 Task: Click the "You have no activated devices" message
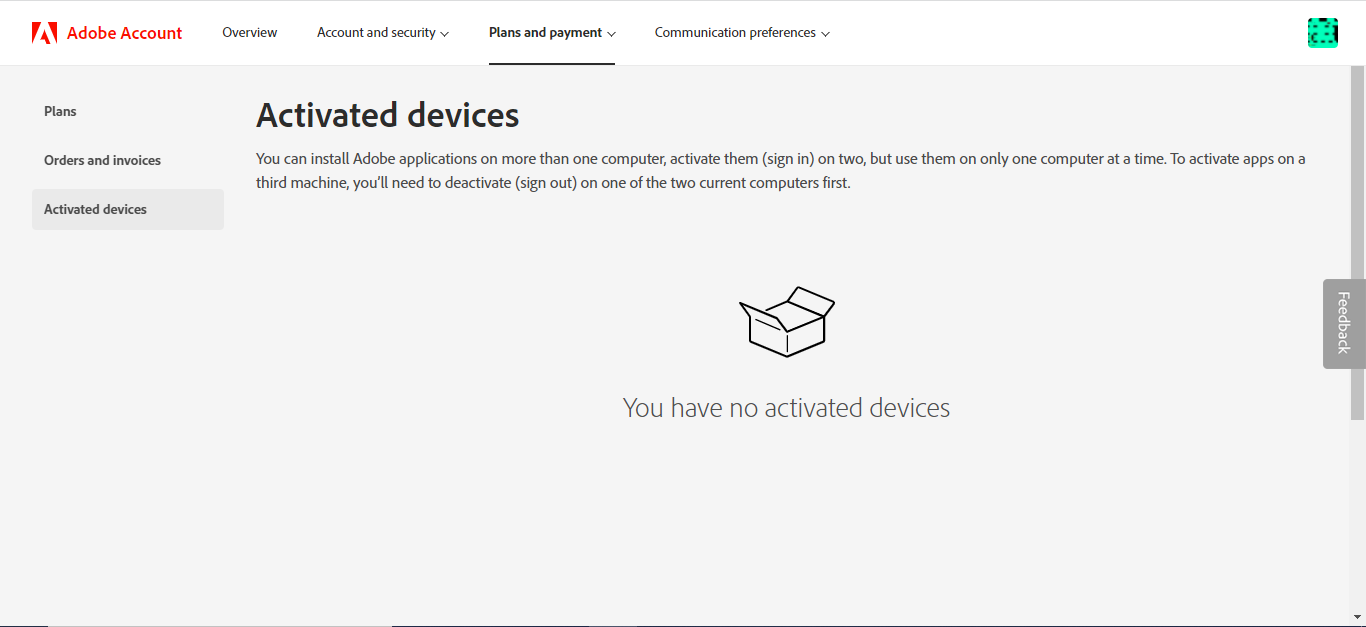click(x=786, y=408)
